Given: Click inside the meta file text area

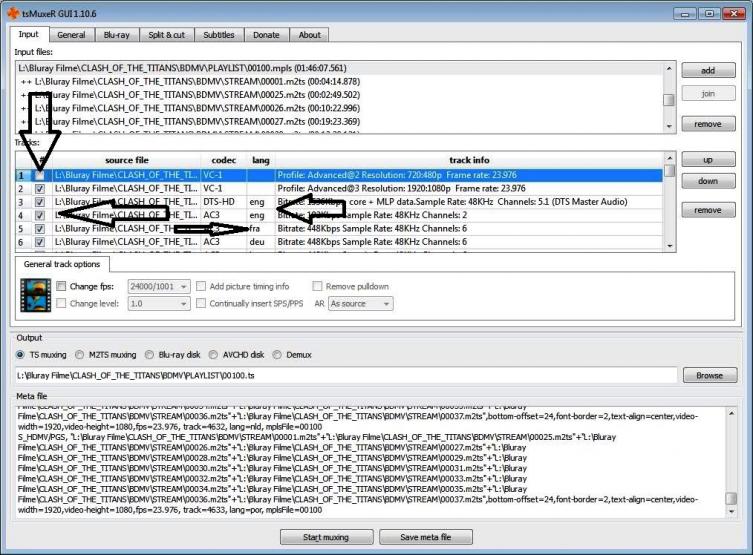Looking at the screenshot, I should pos(370,463).
